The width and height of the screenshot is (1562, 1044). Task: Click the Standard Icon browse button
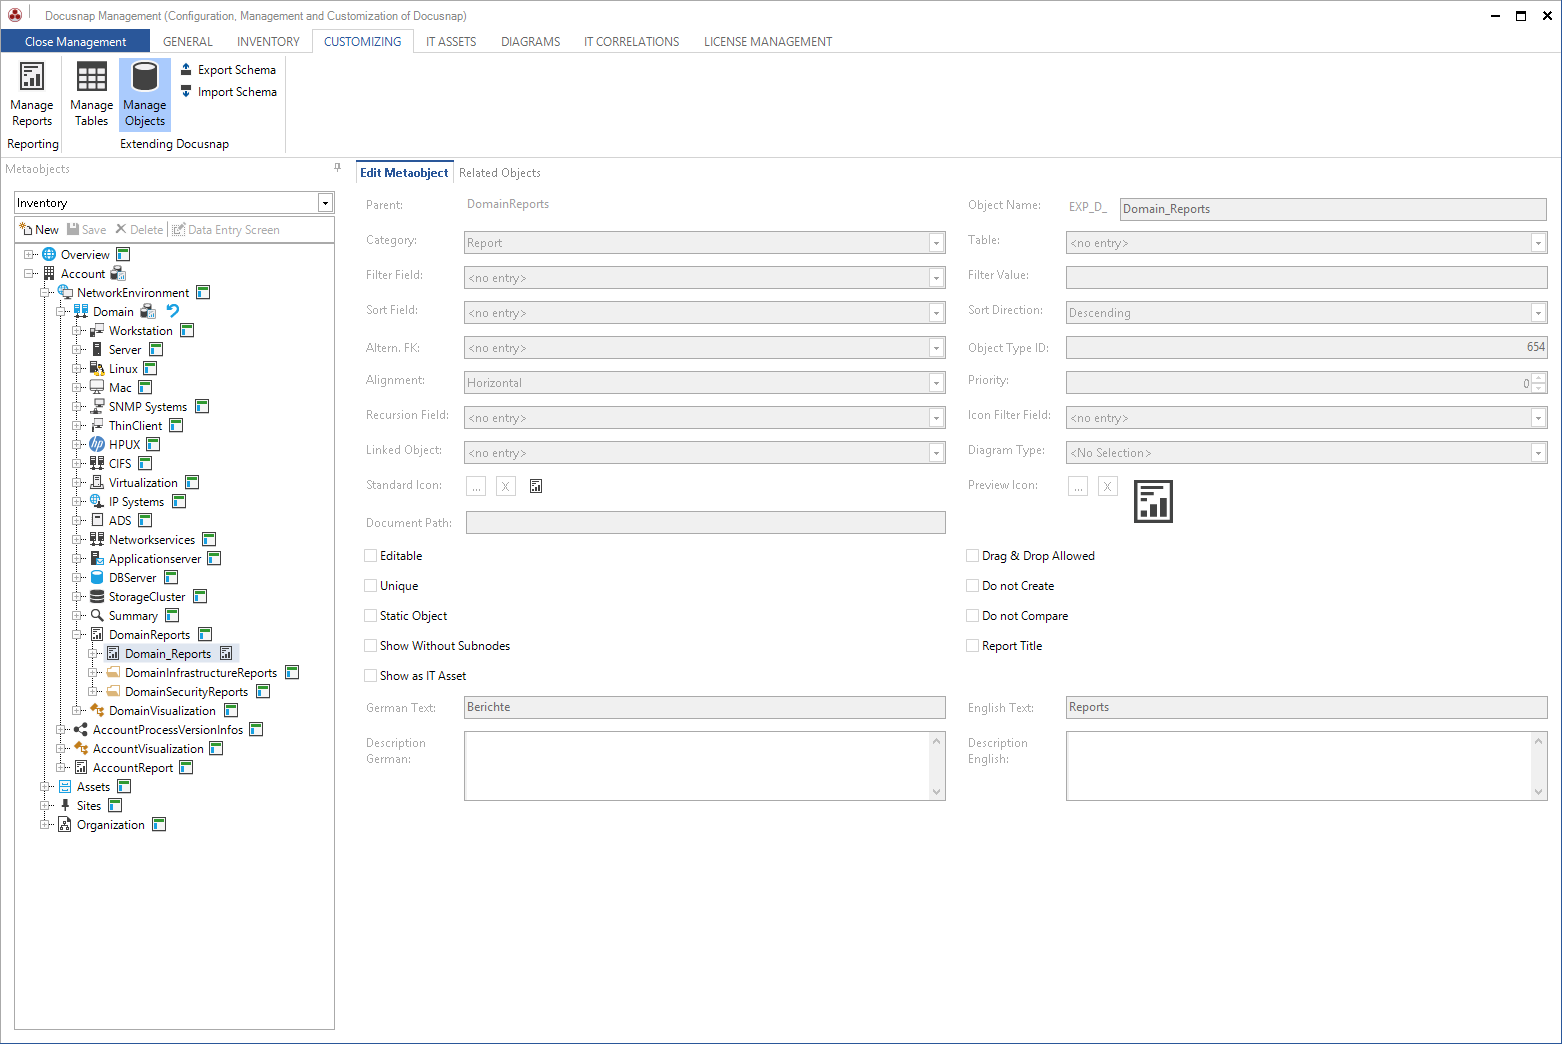point(476,486)
